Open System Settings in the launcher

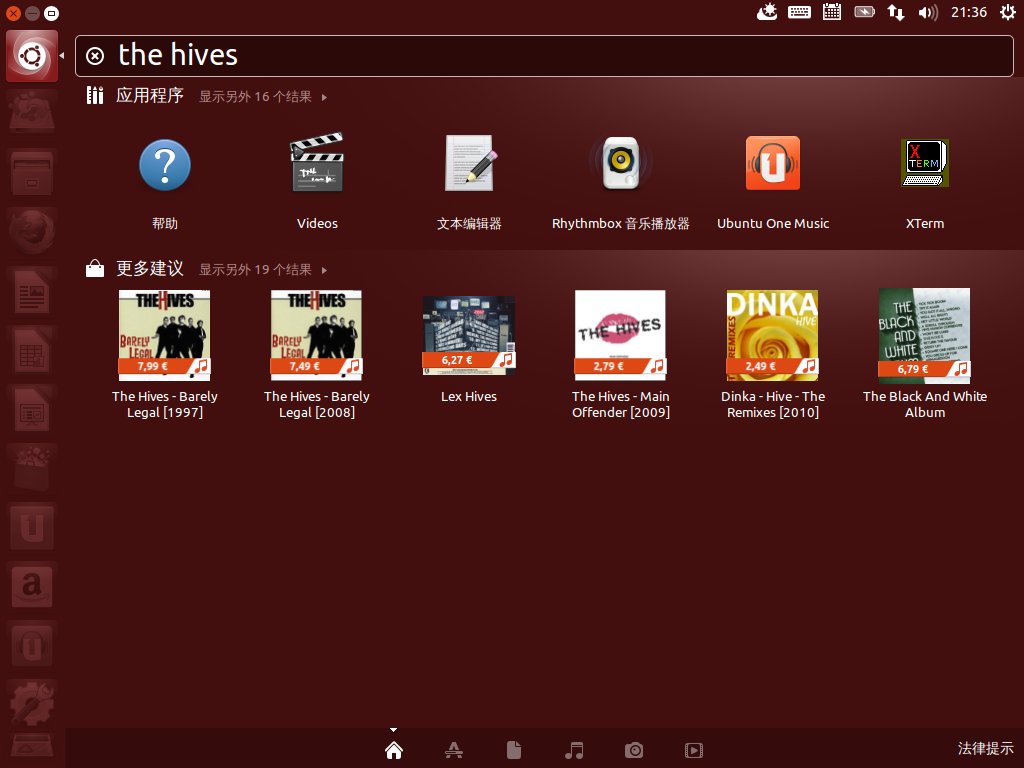(32, 703)
